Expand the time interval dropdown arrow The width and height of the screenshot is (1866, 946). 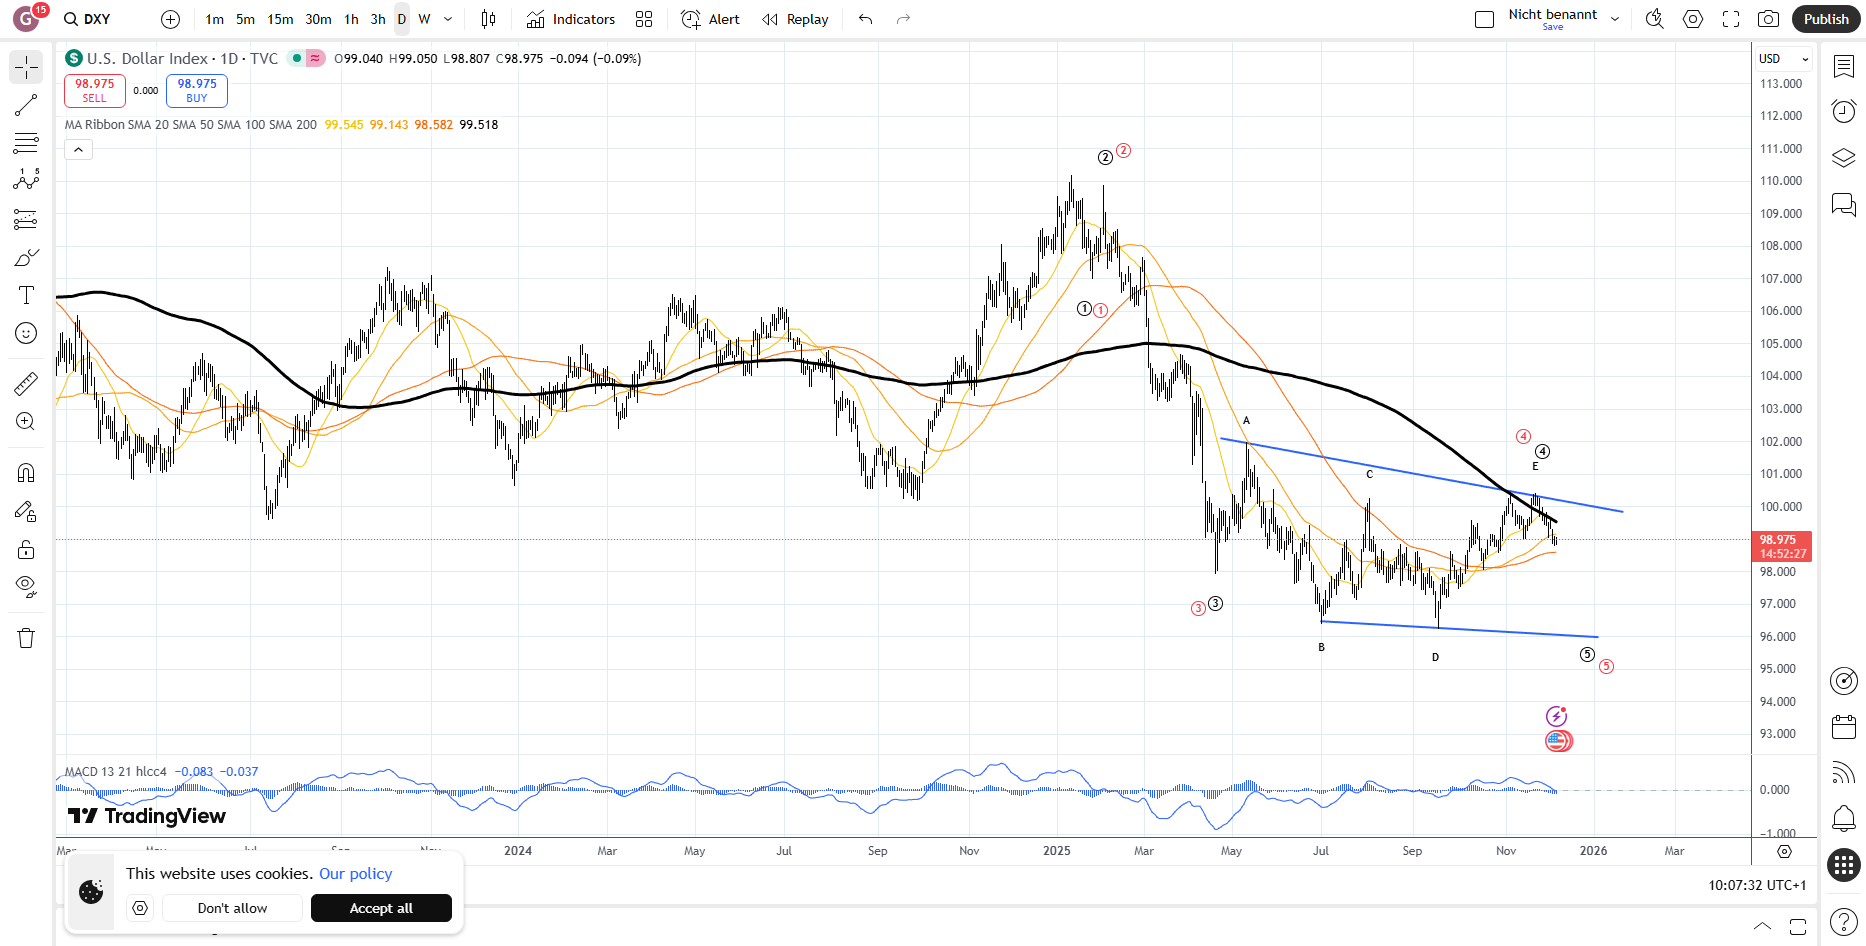[448, 19]
